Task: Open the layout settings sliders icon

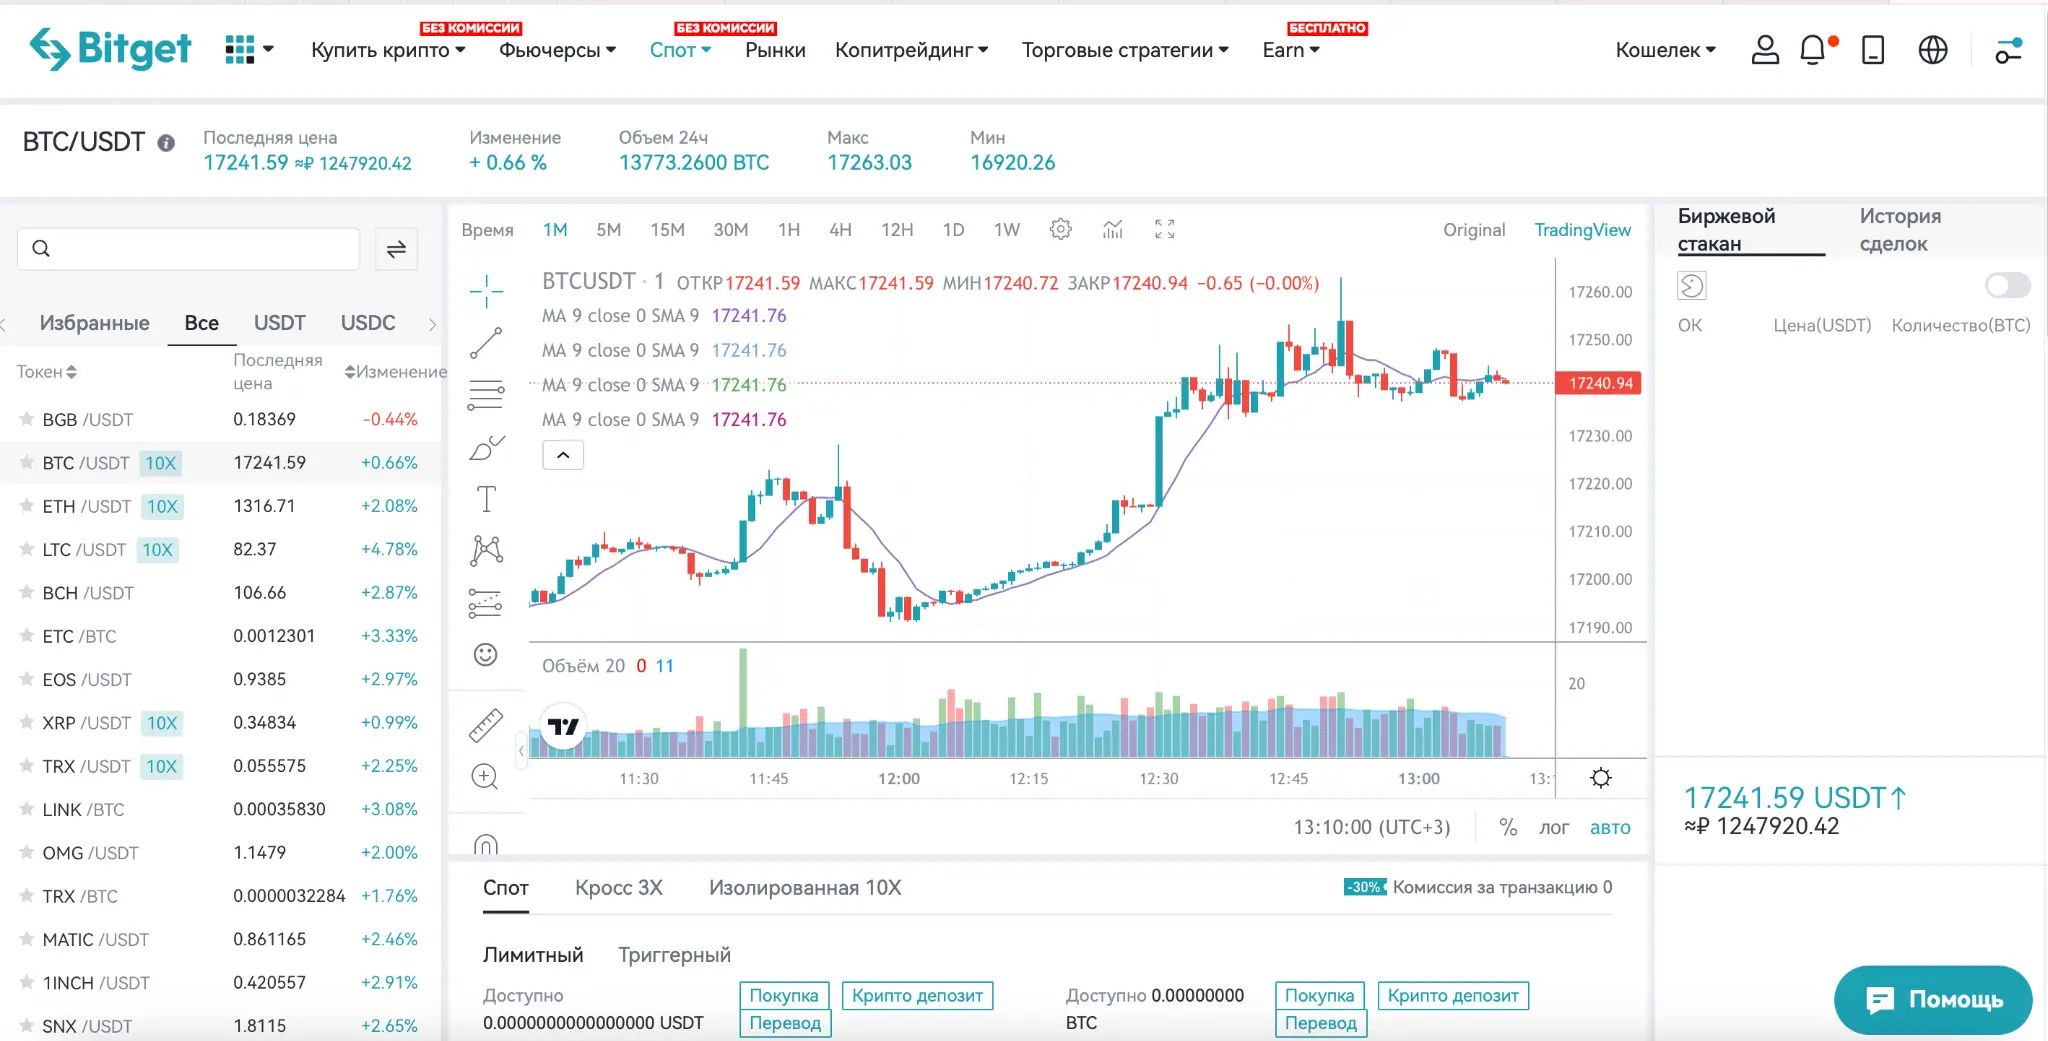Action: (2009, 49)
